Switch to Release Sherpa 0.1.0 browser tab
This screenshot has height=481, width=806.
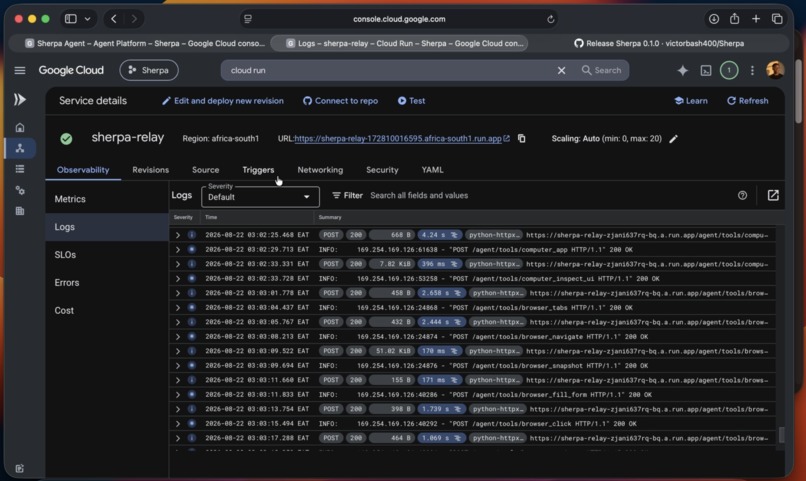(x=660, y=44)
